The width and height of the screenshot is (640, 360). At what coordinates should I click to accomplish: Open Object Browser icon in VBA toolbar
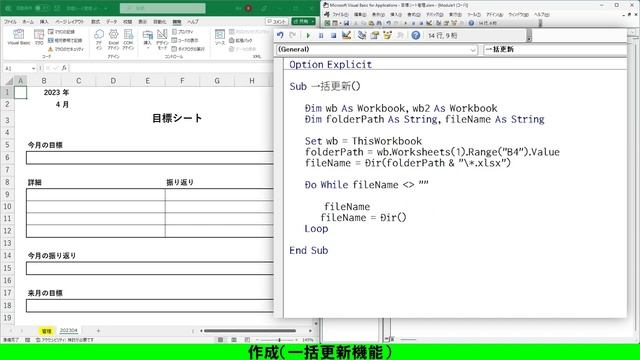pyautogui.click(x=387, y=36)
